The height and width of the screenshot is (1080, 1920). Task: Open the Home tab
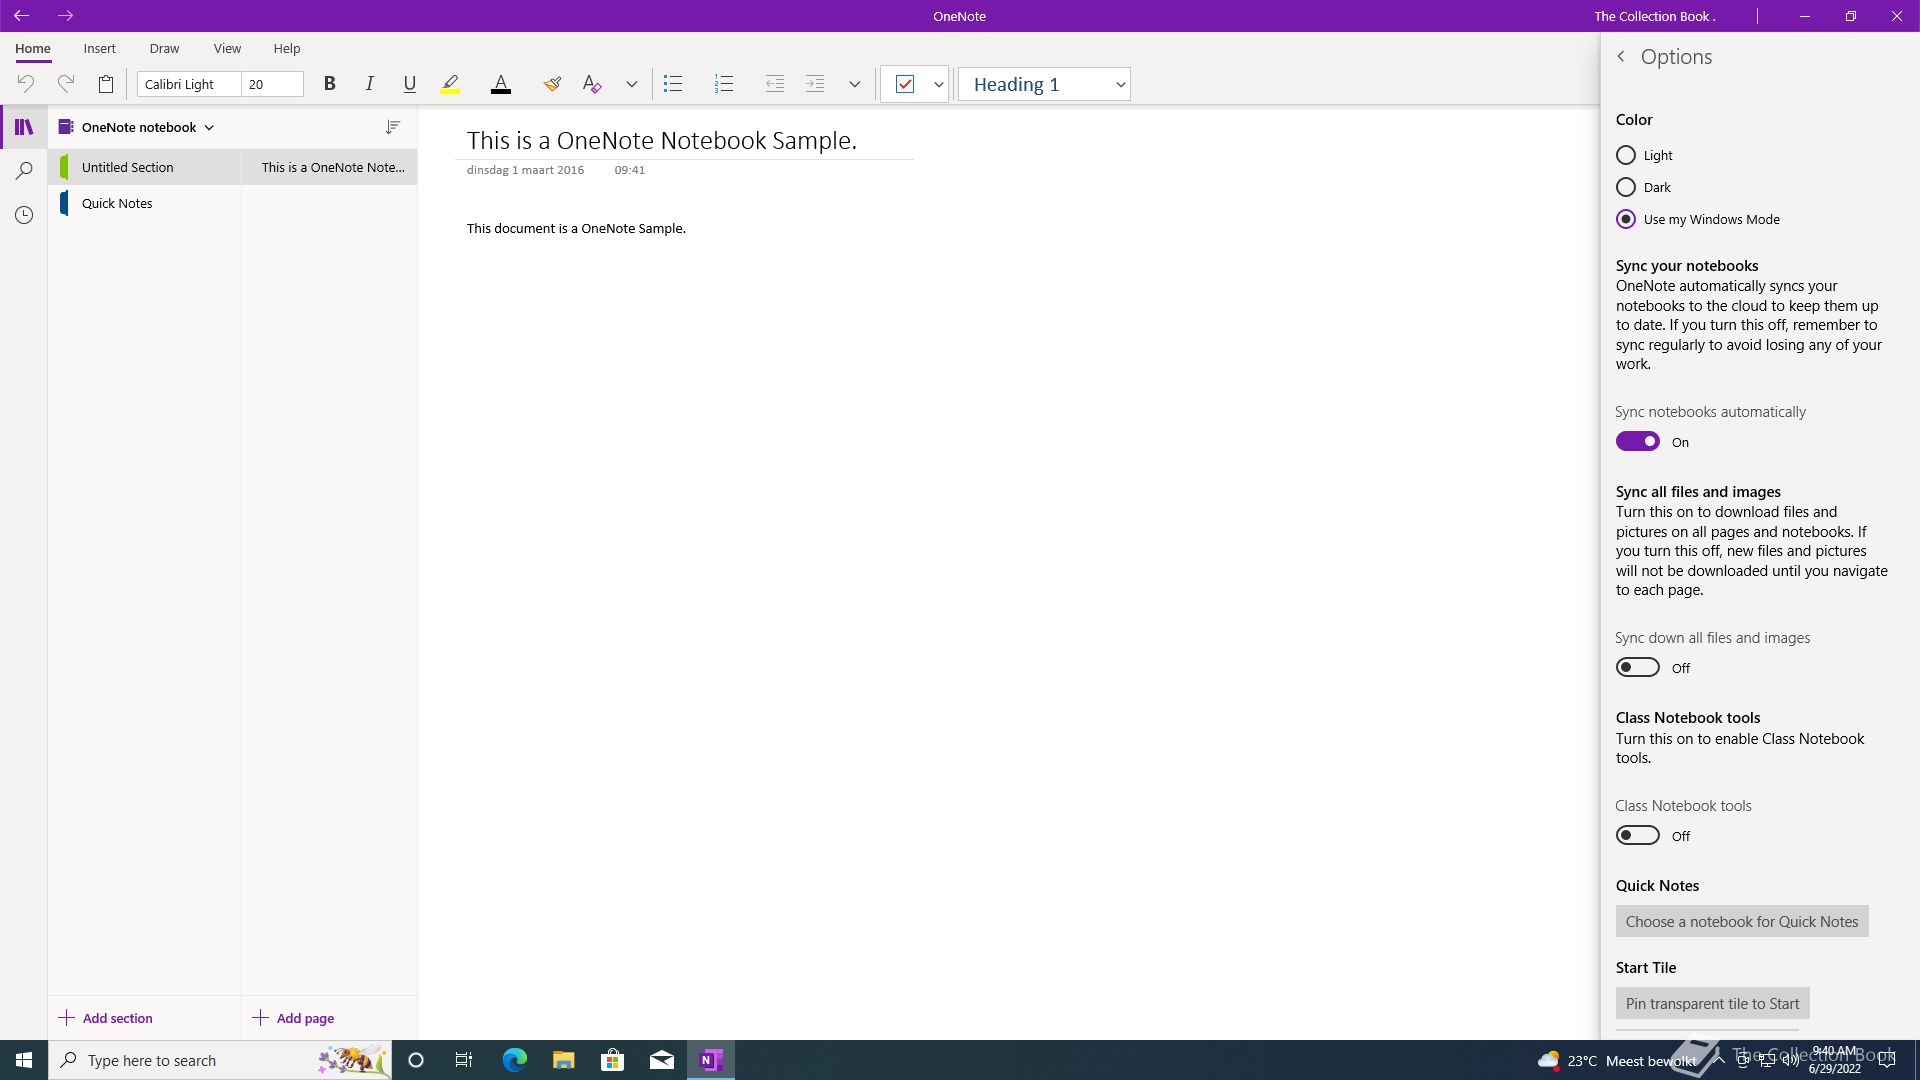33,48
